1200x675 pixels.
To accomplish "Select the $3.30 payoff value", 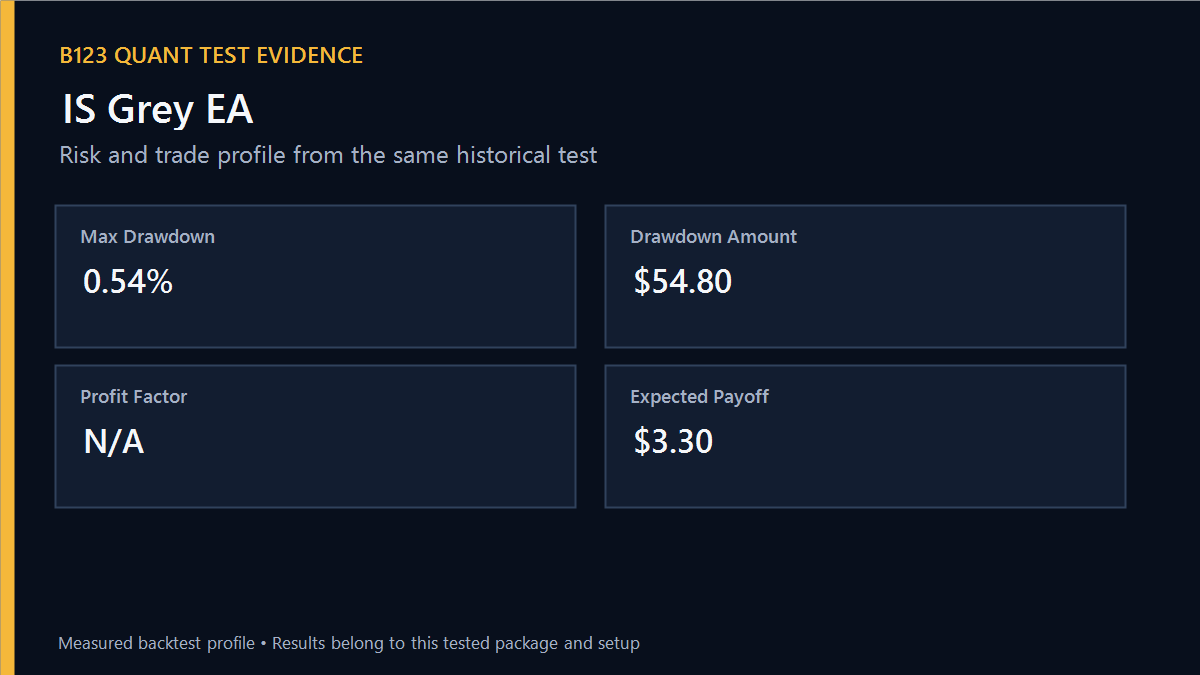I will click(x=673, y=442).
